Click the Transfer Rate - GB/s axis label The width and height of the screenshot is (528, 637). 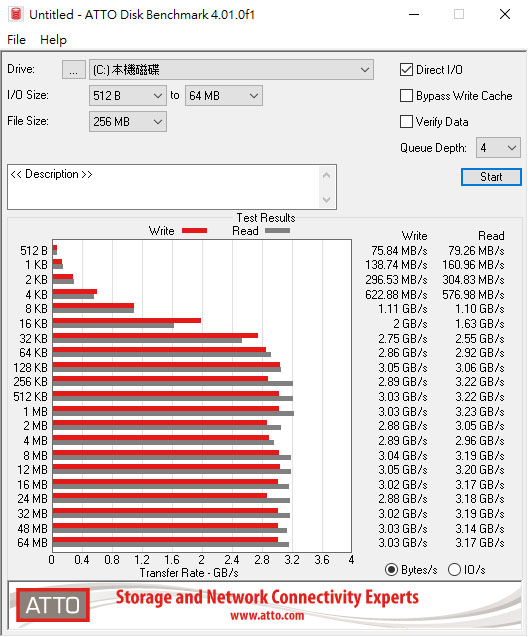point(189,573)
